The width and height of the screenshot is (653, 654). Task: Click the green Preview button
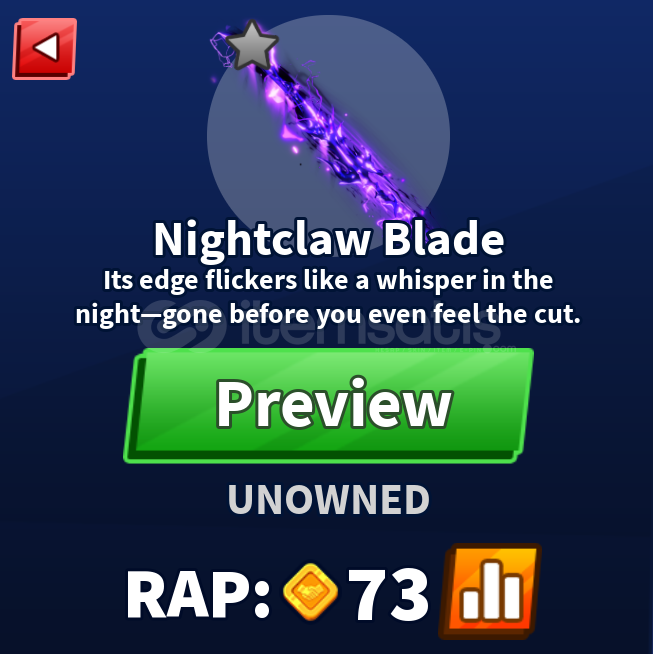329,405
